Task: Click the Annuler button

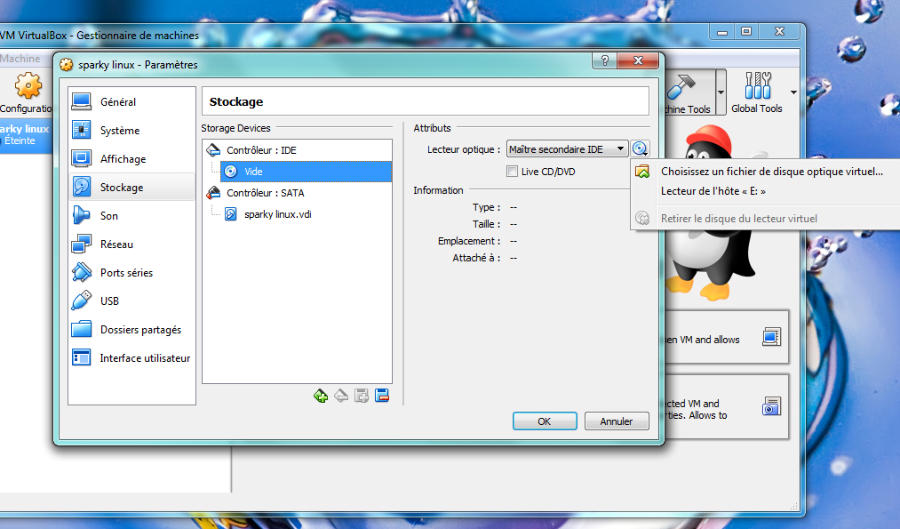Action: (616, 421)
